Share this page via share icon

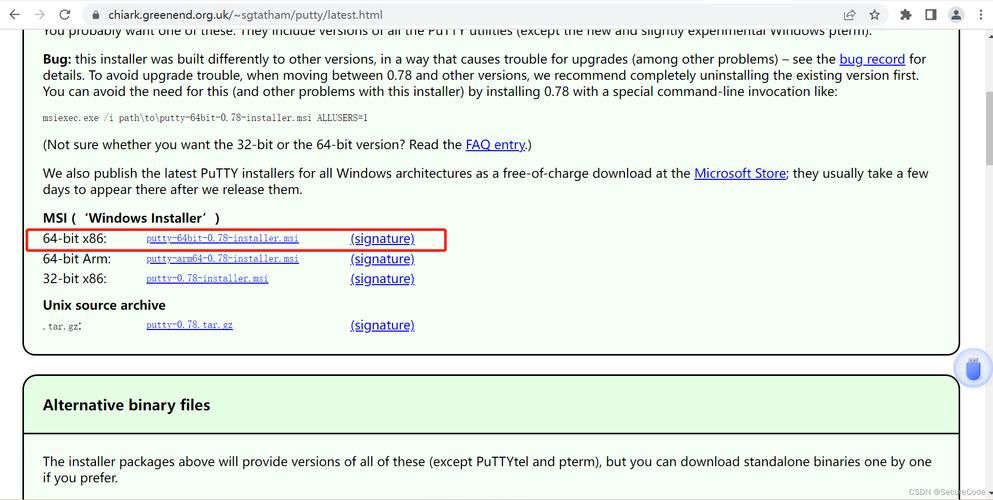(x=849, y=15)
